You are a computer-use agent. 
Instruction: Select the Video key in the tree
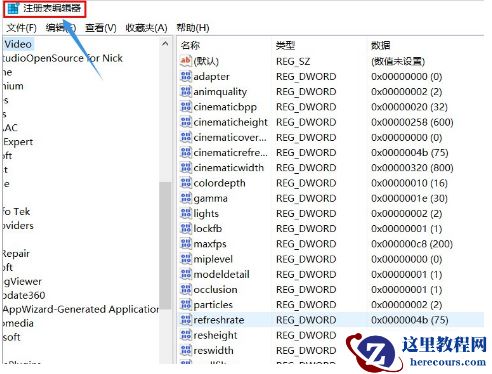[x=18, y=44]
